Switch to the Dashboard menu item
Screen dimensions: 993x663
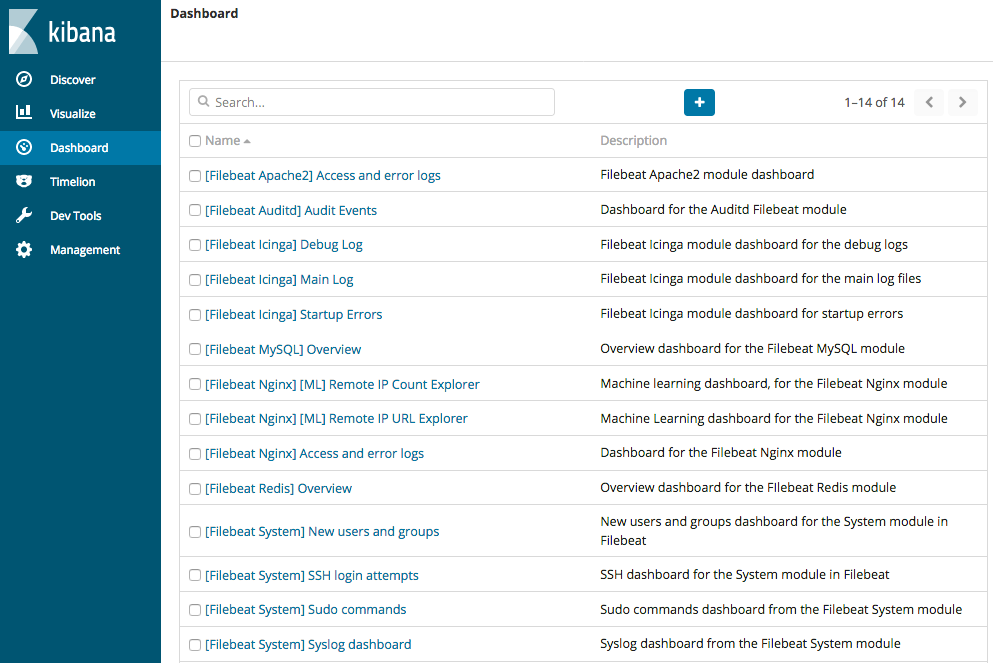(78, 147)
